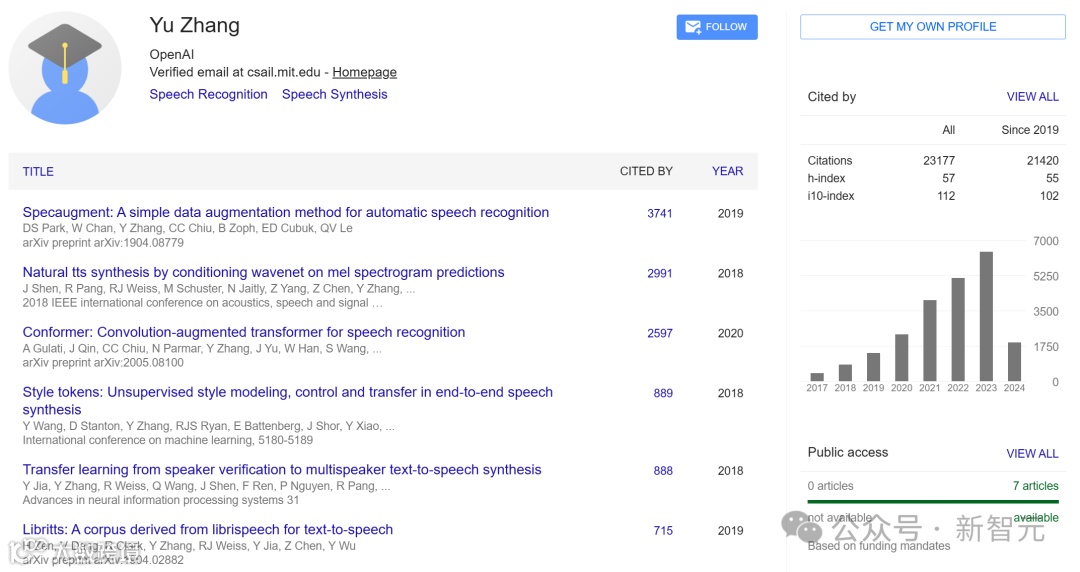Open the Homepage link
1080x572 pixels.
(364, 72)
